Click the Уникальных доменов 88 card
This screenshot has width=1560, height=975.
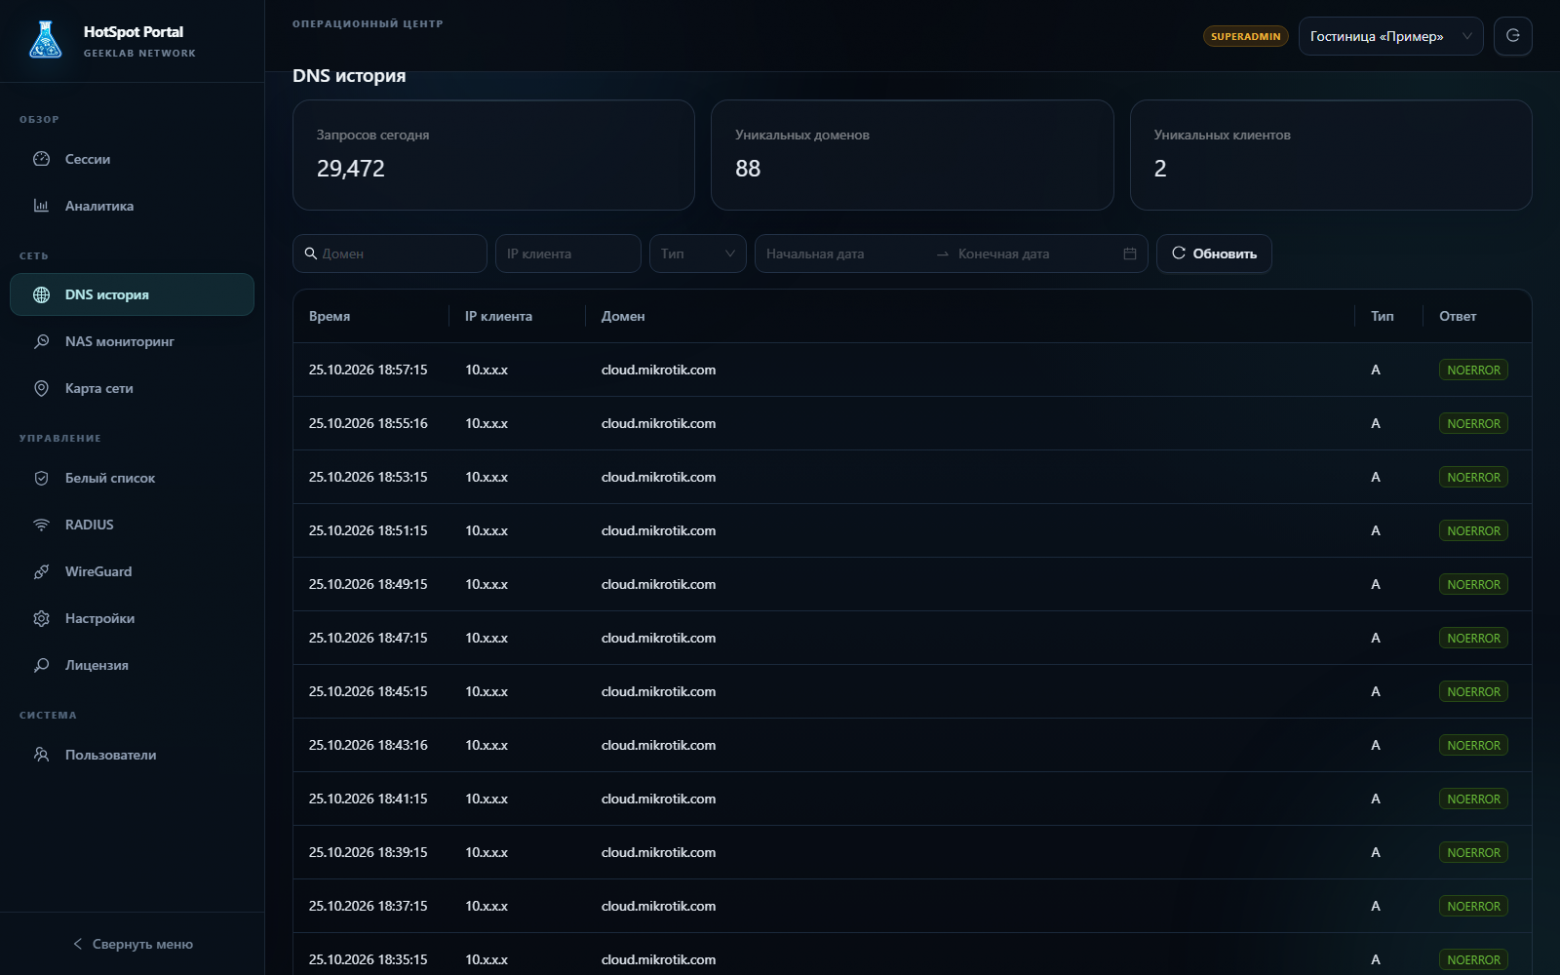pyautogui.click(x=912, y=155)
